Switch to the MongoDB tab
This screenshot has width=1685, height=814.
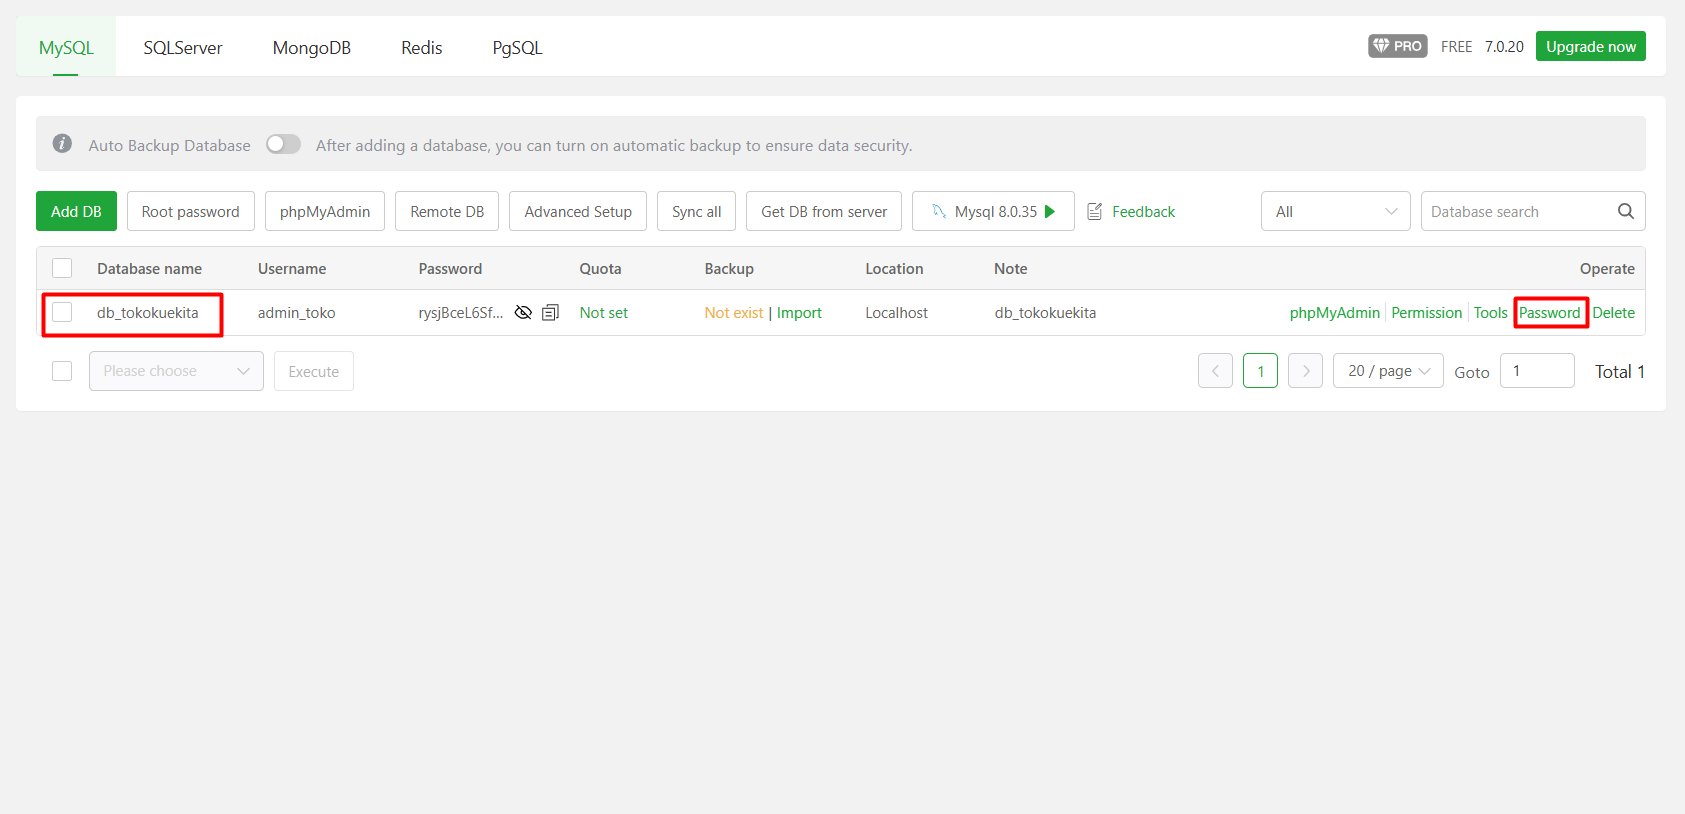[311, 48]
